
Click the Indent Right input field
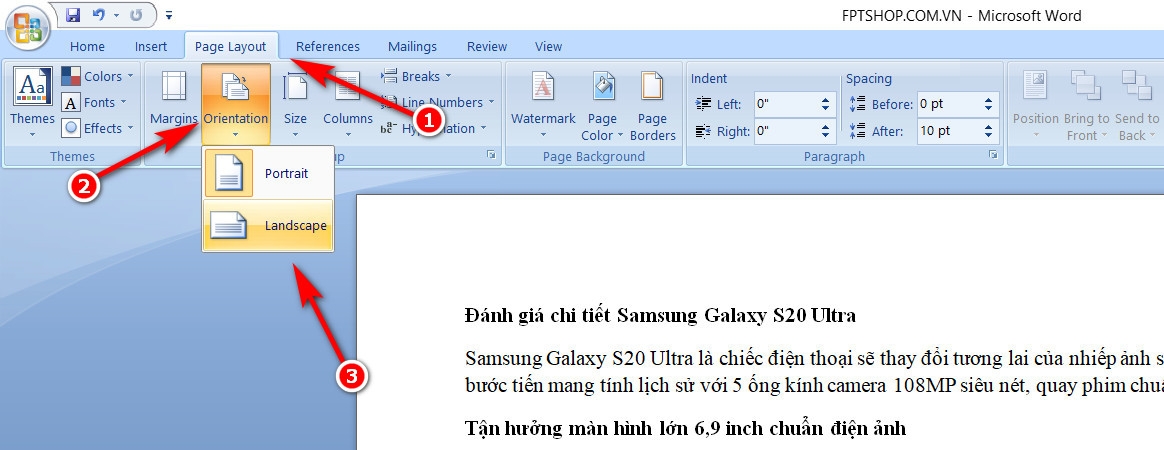point(785,131)
